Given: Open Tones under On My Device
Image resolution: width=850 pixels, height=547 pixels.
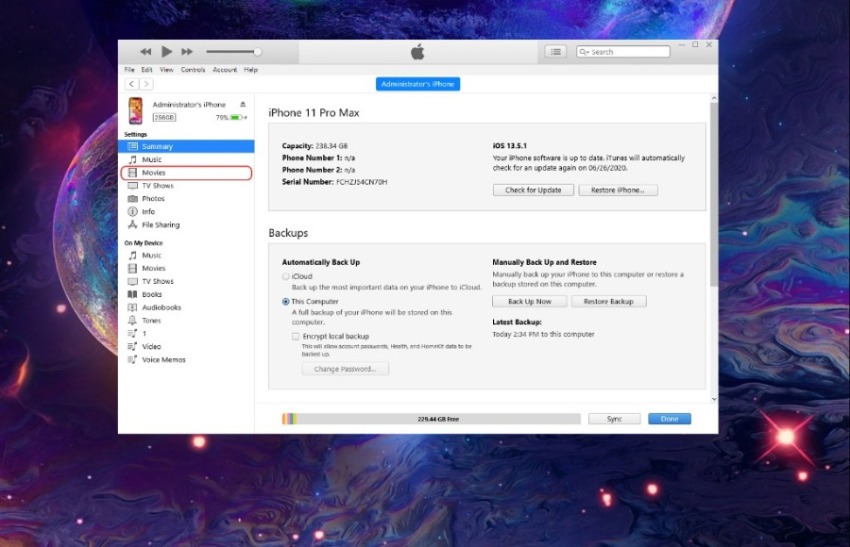Looking at the screenshot, I should point(186,320).
